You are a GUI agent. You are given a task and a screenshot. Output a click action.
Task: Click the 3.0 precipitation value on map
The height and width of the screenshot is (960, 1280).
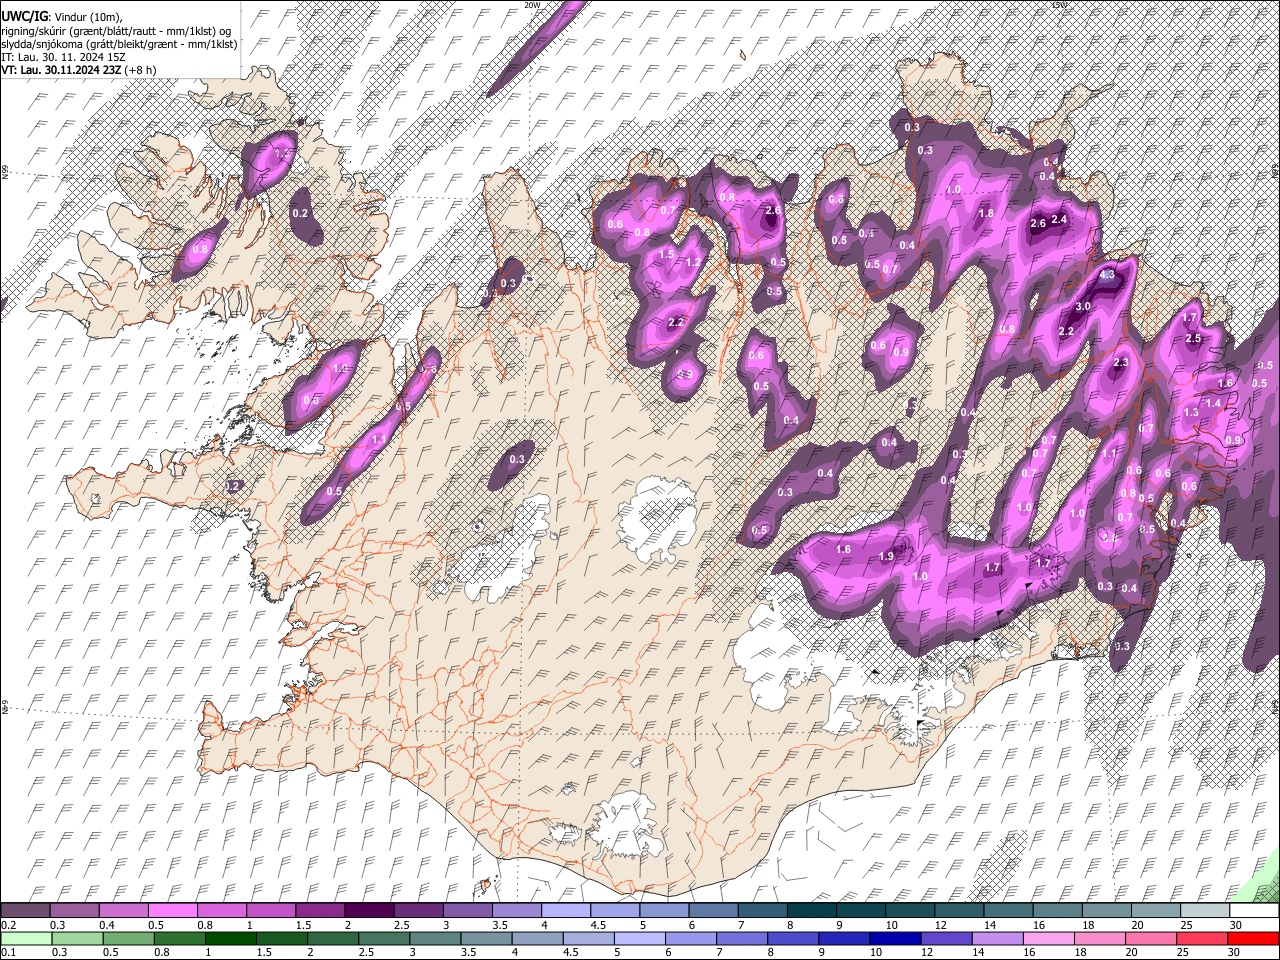pyautogui.click(x=1083, y=307)
